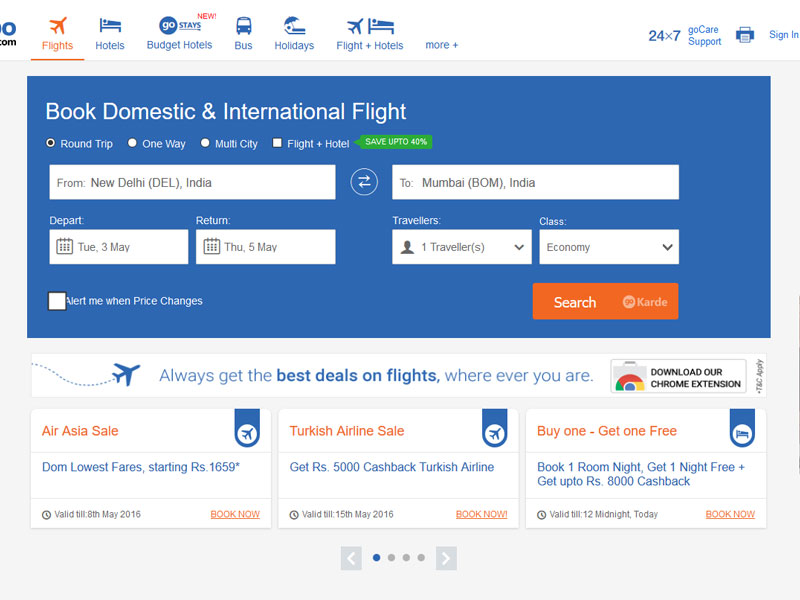Click the printer icon in header
The height and width of the screenshot is (600, 800).
745,35
